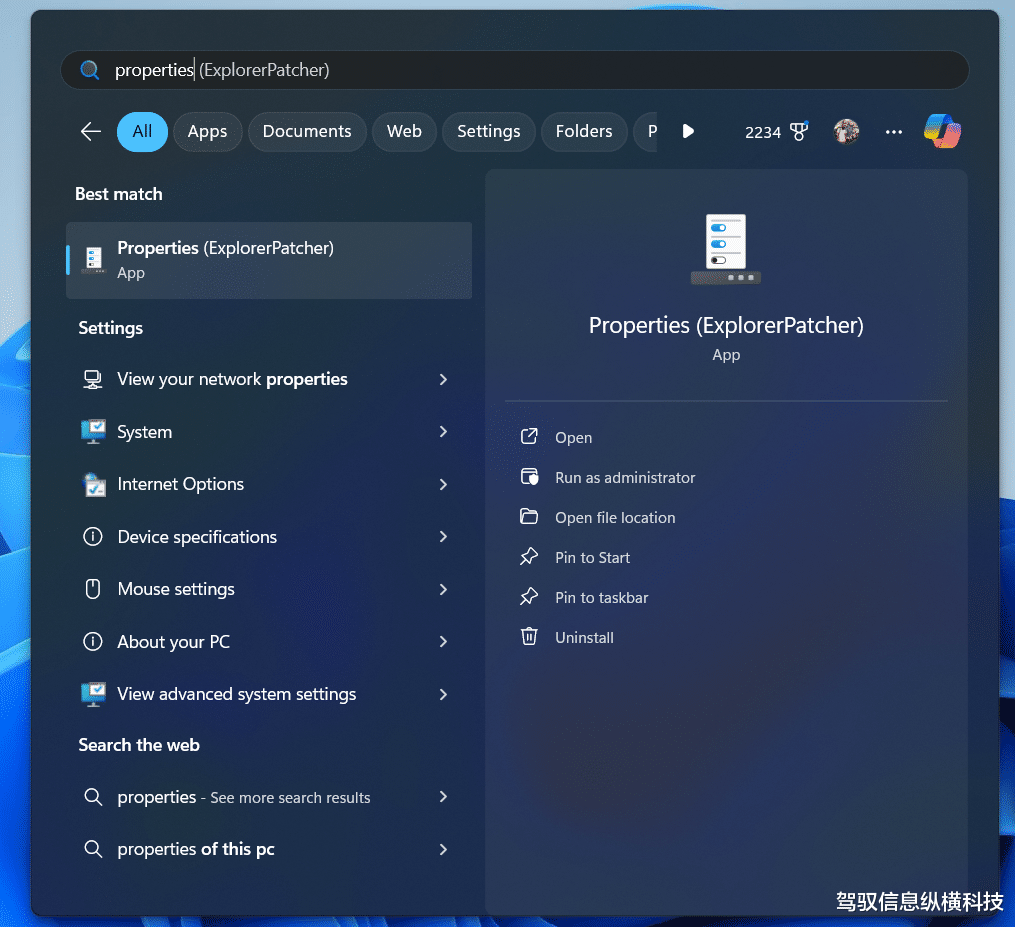Expand View your network properties chevron
The height and width of the screenshot is (927, 1015).
pyautogui.click(x=443, y=379)
